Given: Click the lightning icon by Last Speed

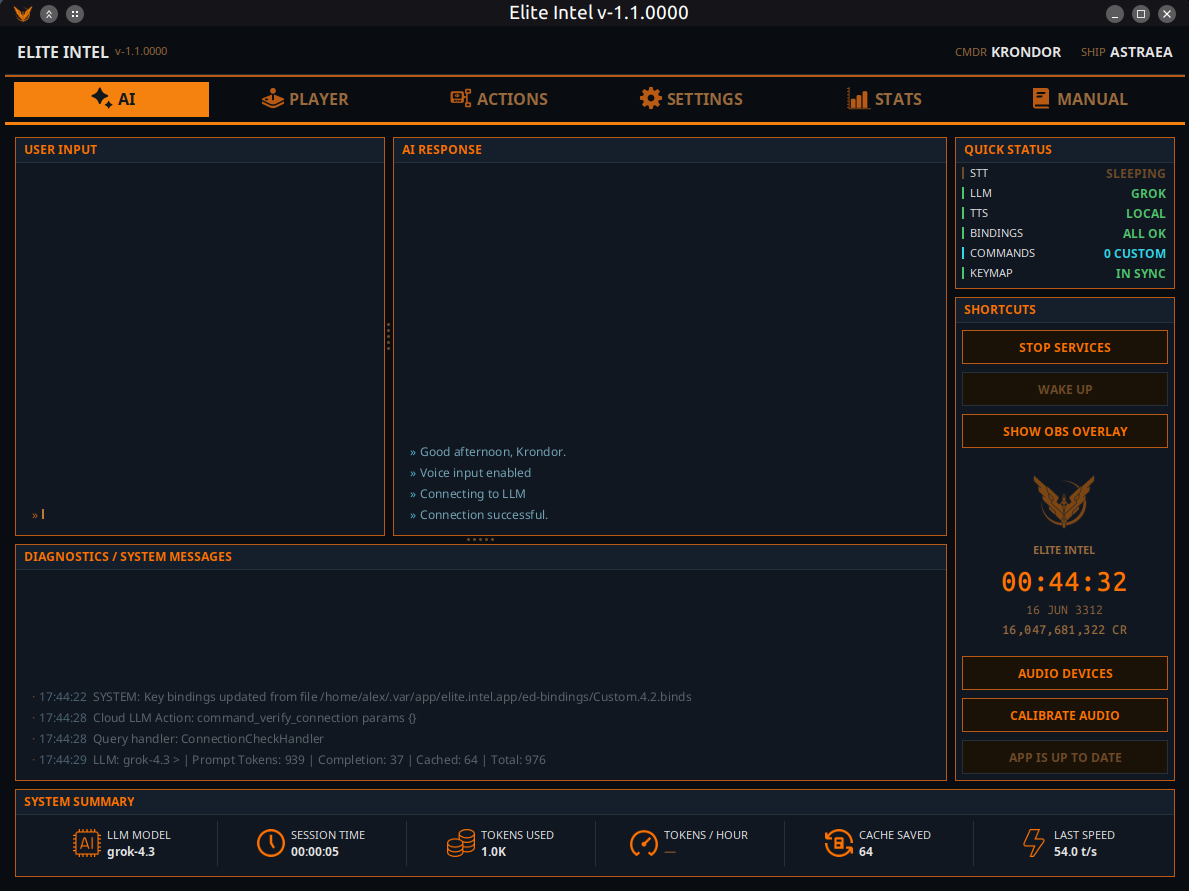Looking at the screenshot, I should click(x=1033, y=843).
